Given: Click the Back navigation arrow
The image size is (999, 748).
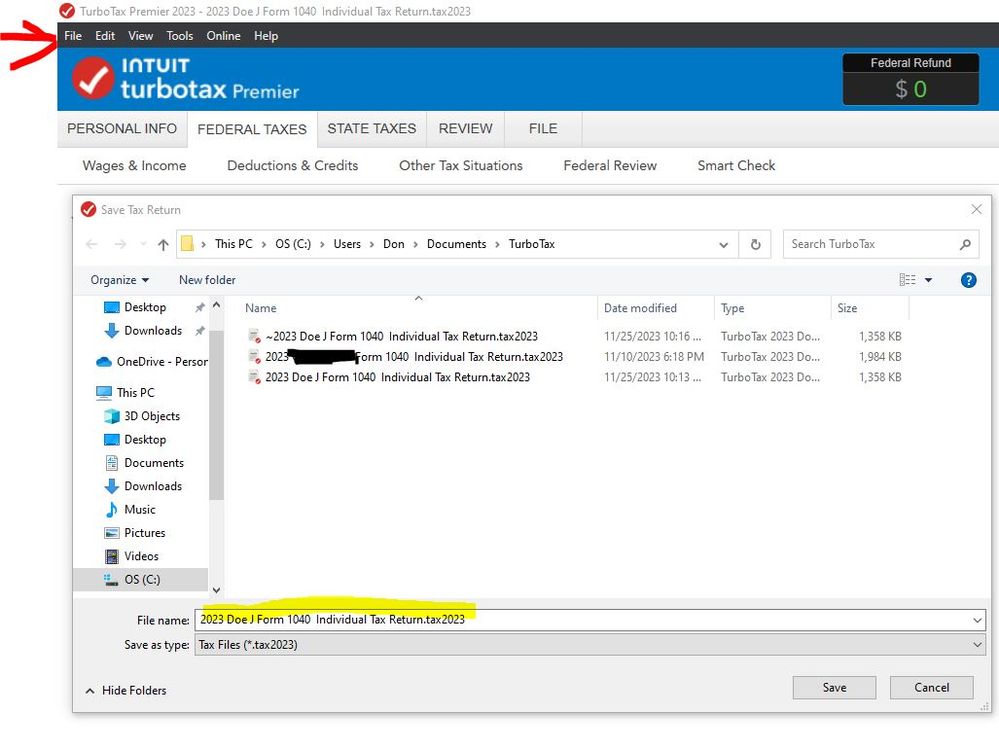Looking at the screenshot, I should pos(92,244).
